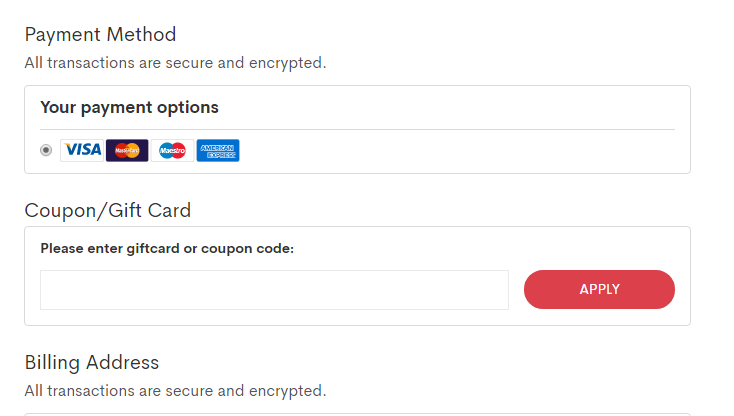Select the American Express logo
Viewport: 734px width, 416px height.
(x=218, y=150)
